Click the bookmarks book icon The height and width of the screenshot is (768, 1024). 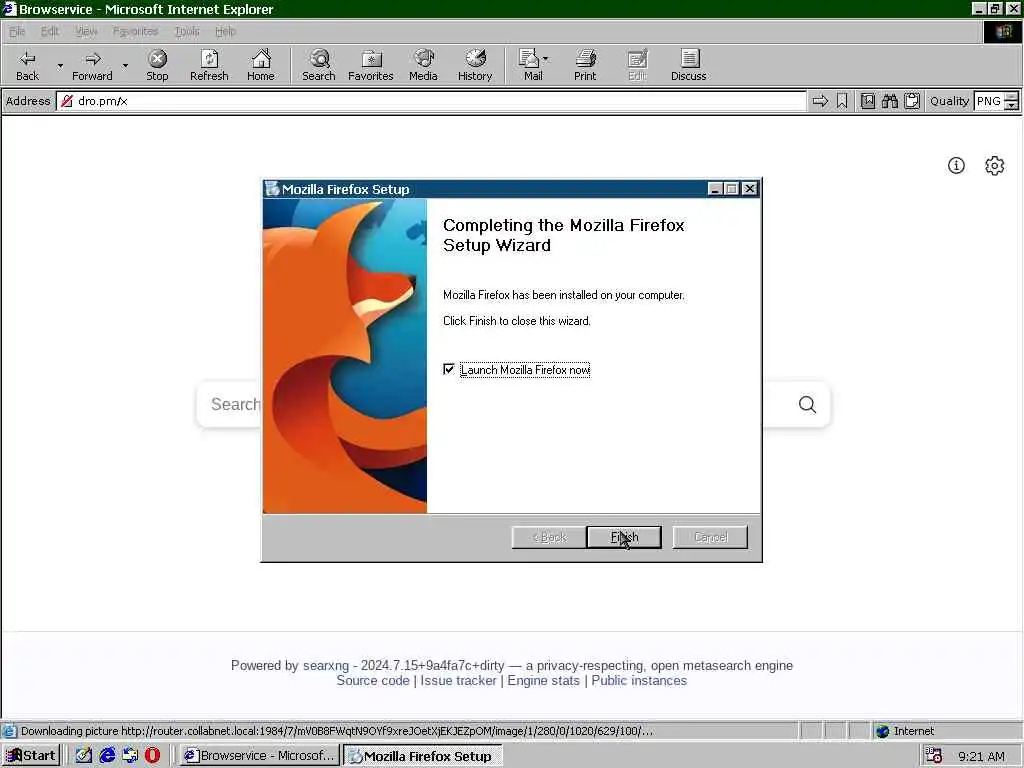pos(868,101)
